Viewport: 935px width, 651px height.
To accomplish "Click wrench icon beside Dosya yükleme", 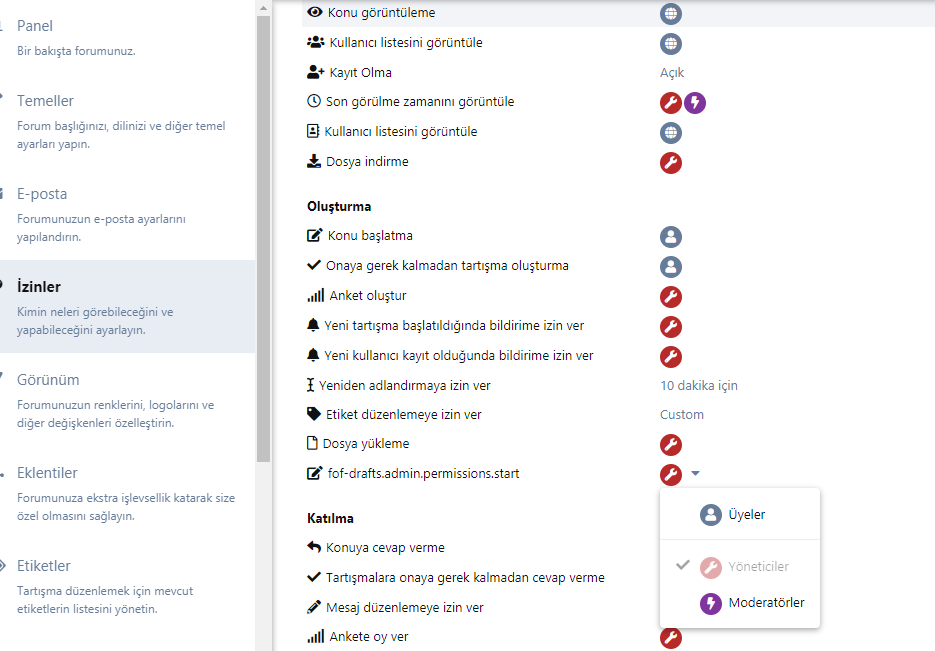I will pos(671,444).
